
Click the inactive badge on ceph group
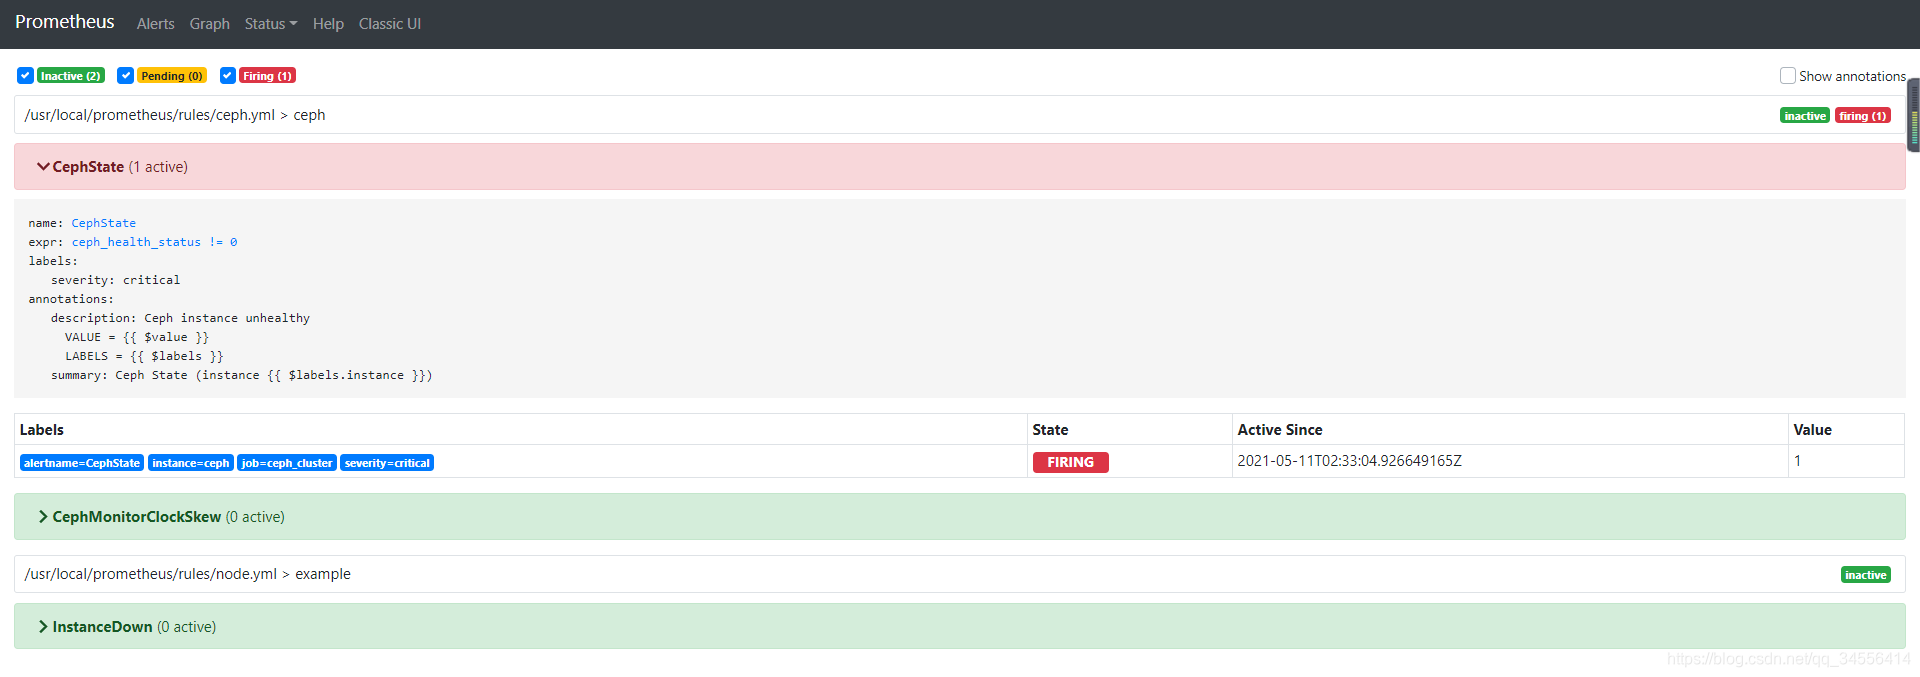1805,116
